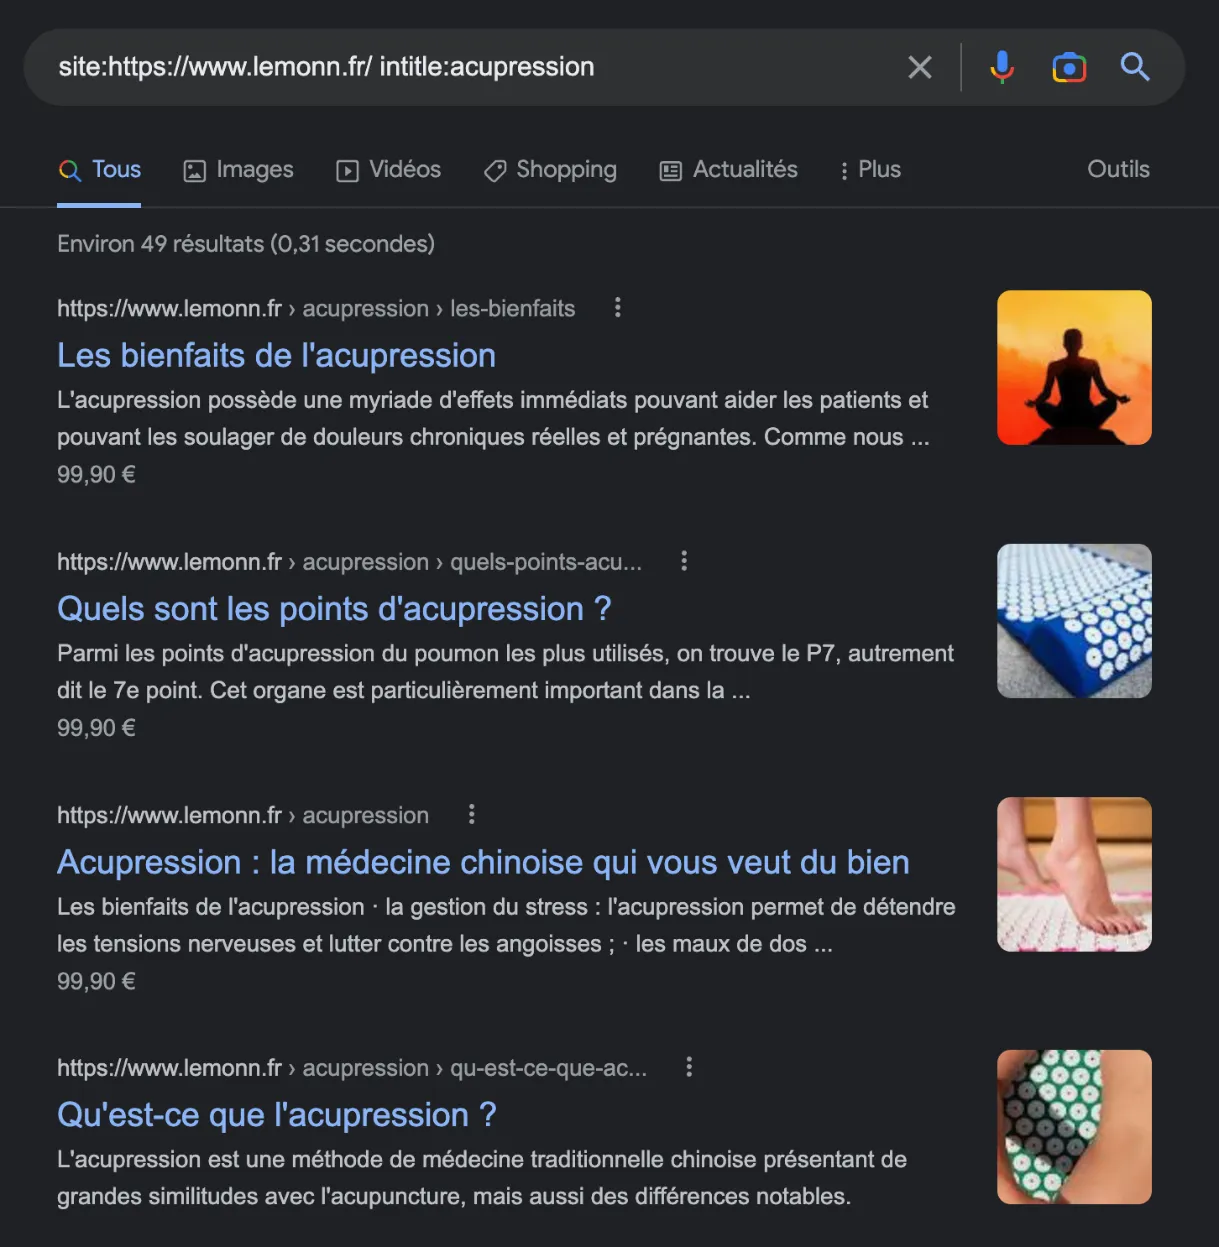This screenshot has height=1247, width=1219.
Task: Expand the Plus more options menu
Action: coord(870,170)
